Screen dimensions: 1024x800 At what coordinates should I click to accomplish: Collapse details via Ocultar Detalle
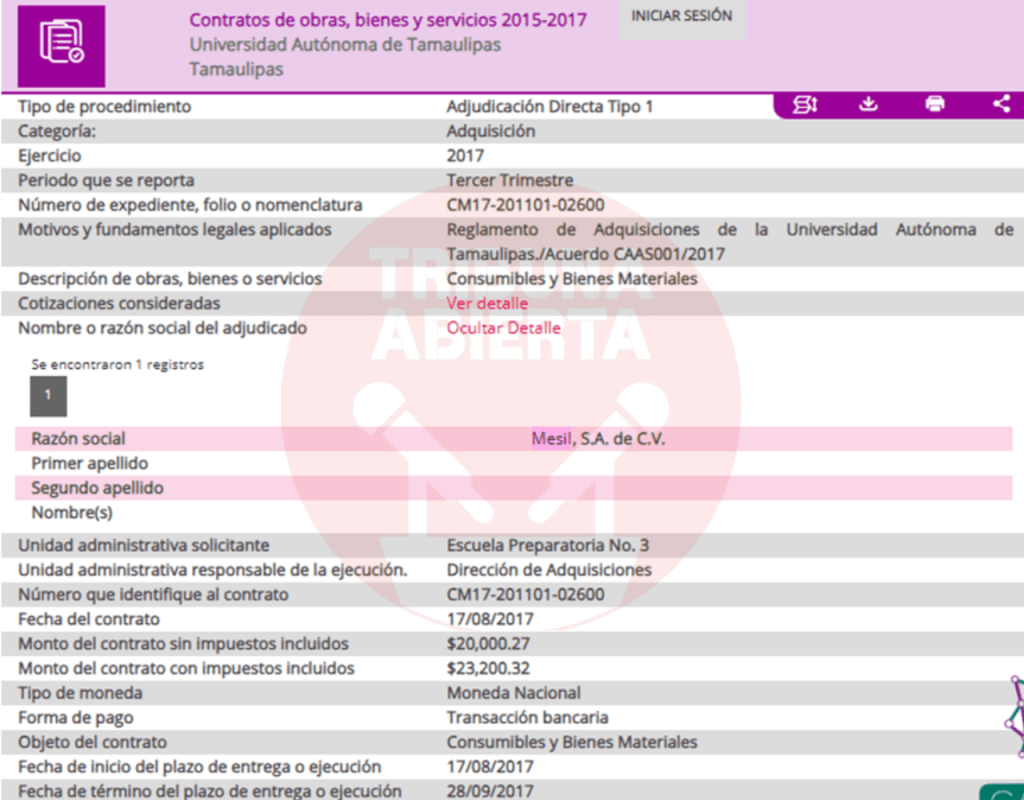pos(503,328)
